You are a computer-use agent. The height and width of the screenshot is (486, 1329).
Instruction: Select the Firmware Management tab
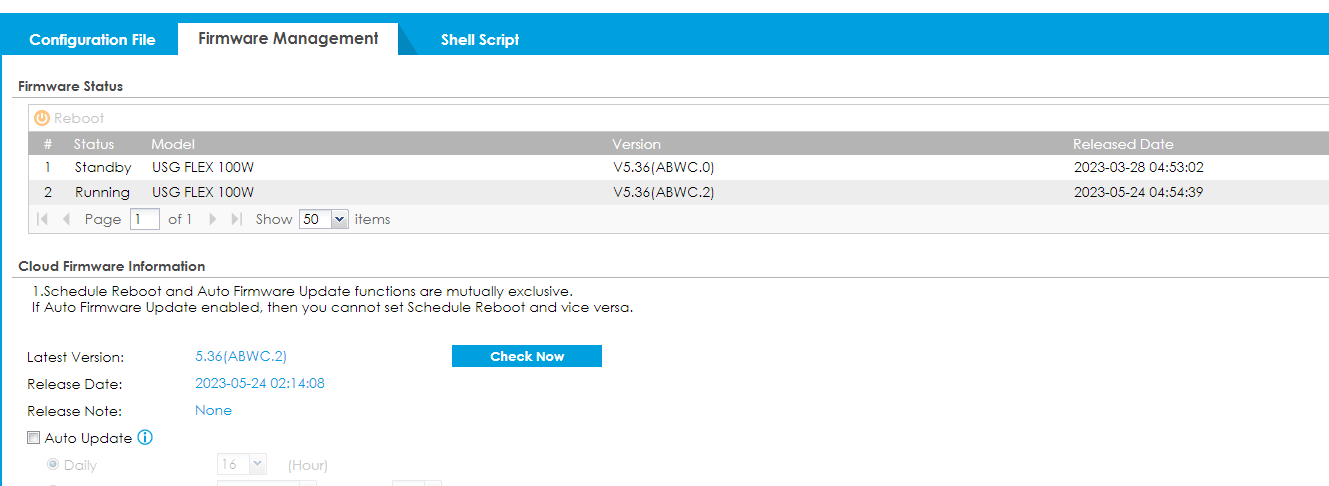point(288,39)
